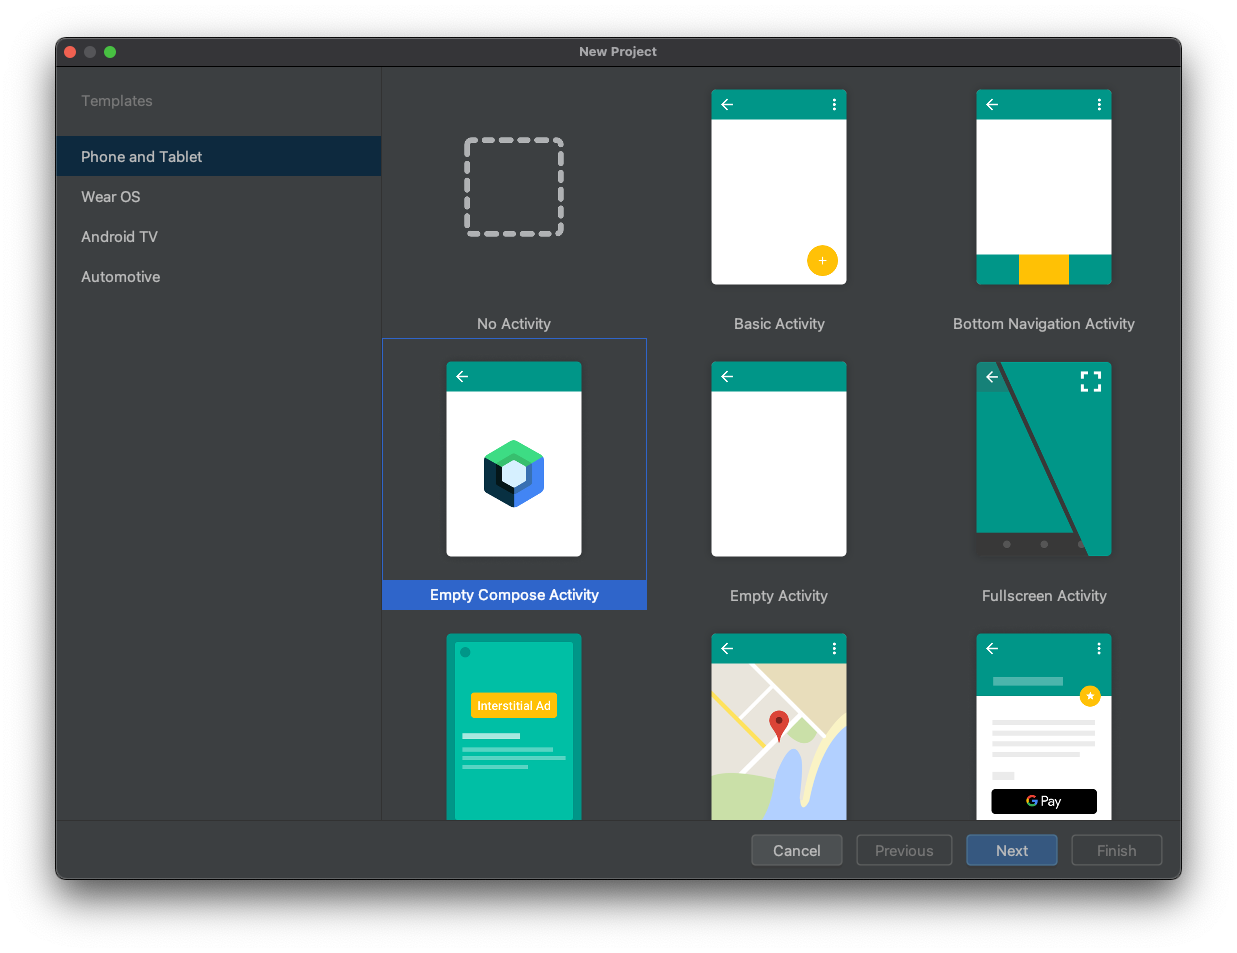
Task: Pick the Google Maps Activity template
Action: [x=778, y=727]
